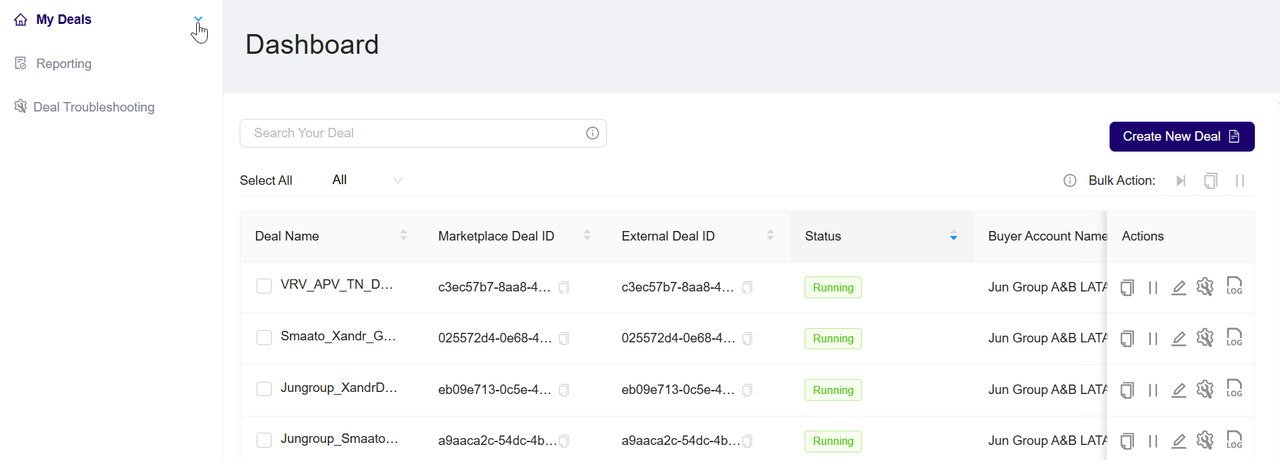
Task: Click the bulk action resume icon
Action: 1181,181
